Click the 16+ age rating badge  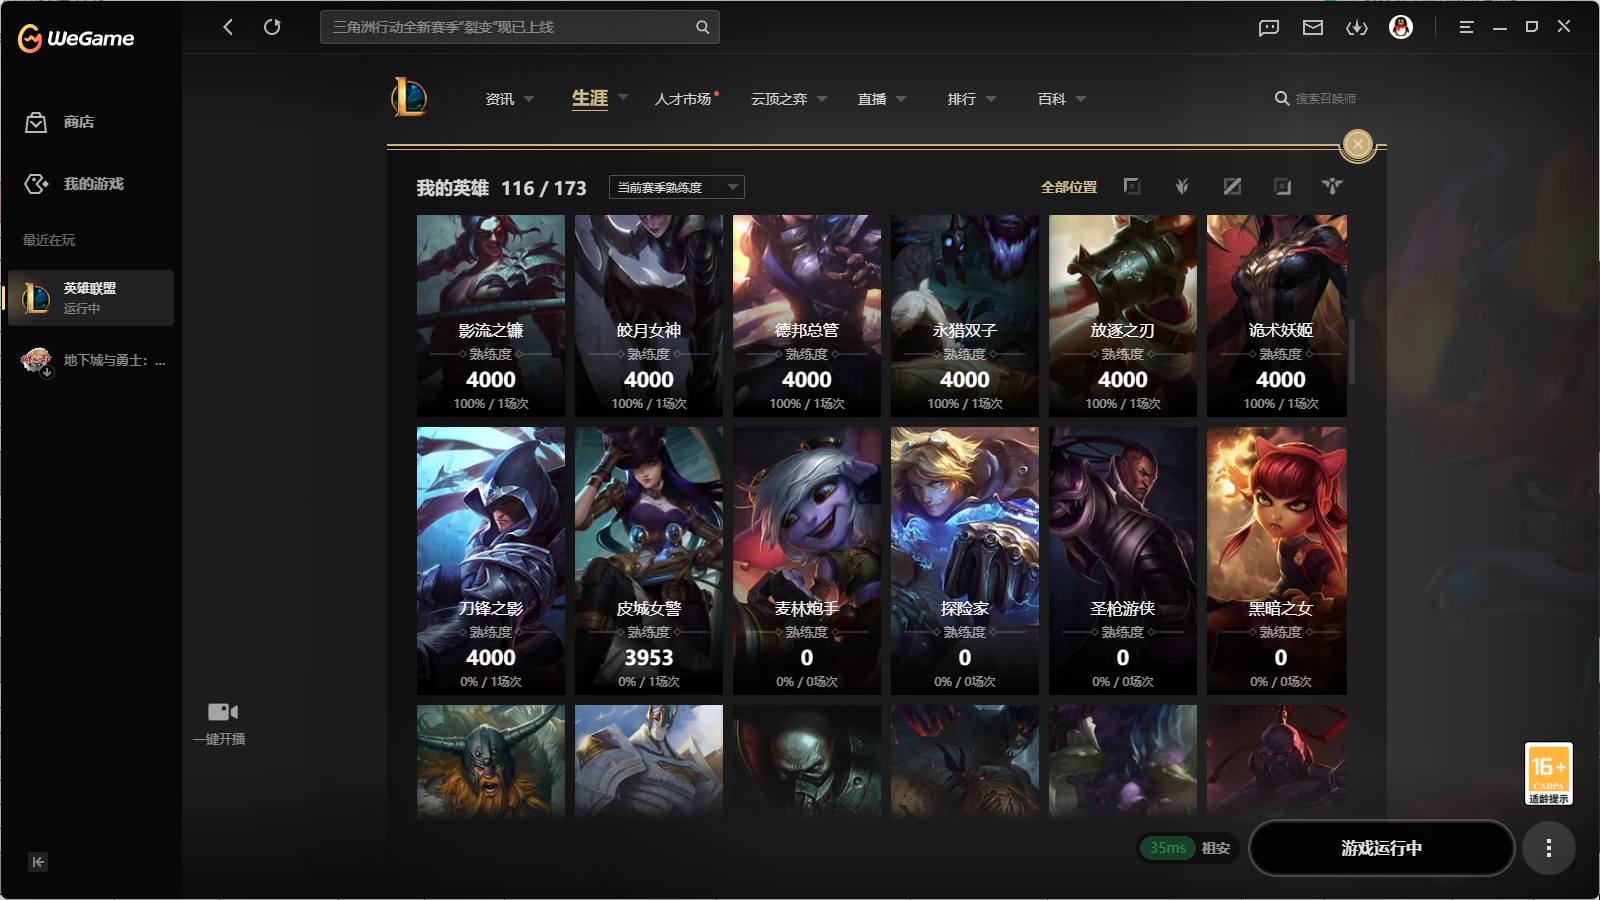[x=1548, y=774]
